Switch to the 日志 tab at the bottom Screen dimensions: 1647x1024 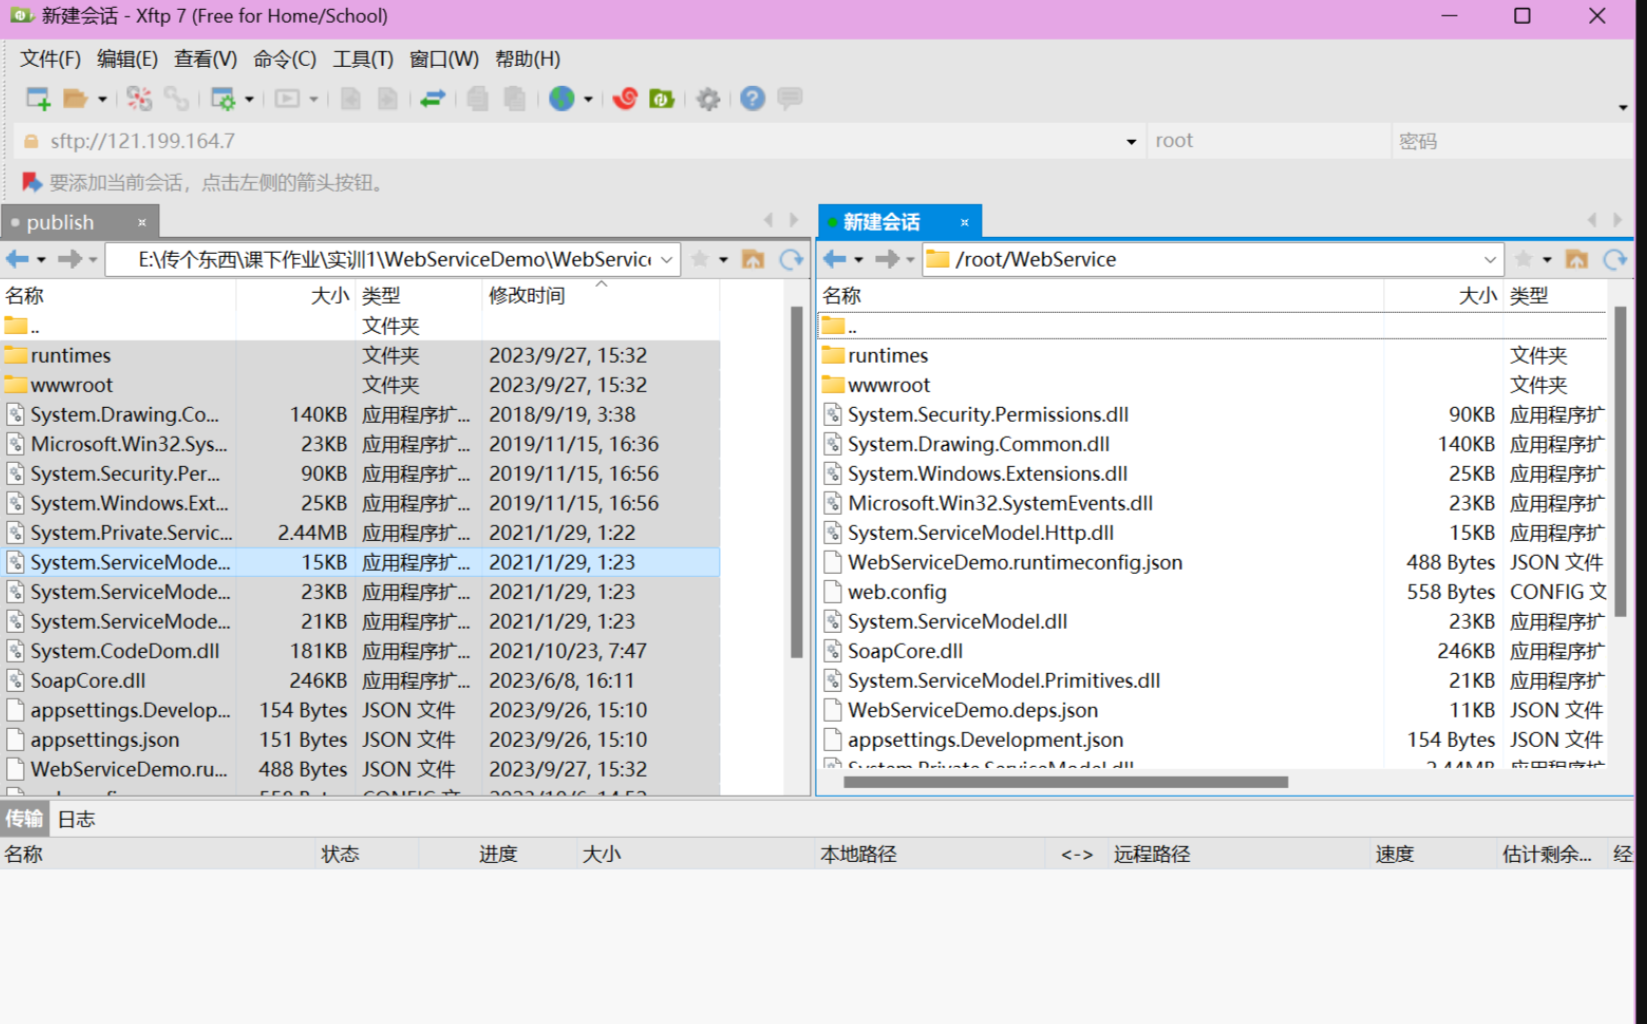[x=77, y=818]
